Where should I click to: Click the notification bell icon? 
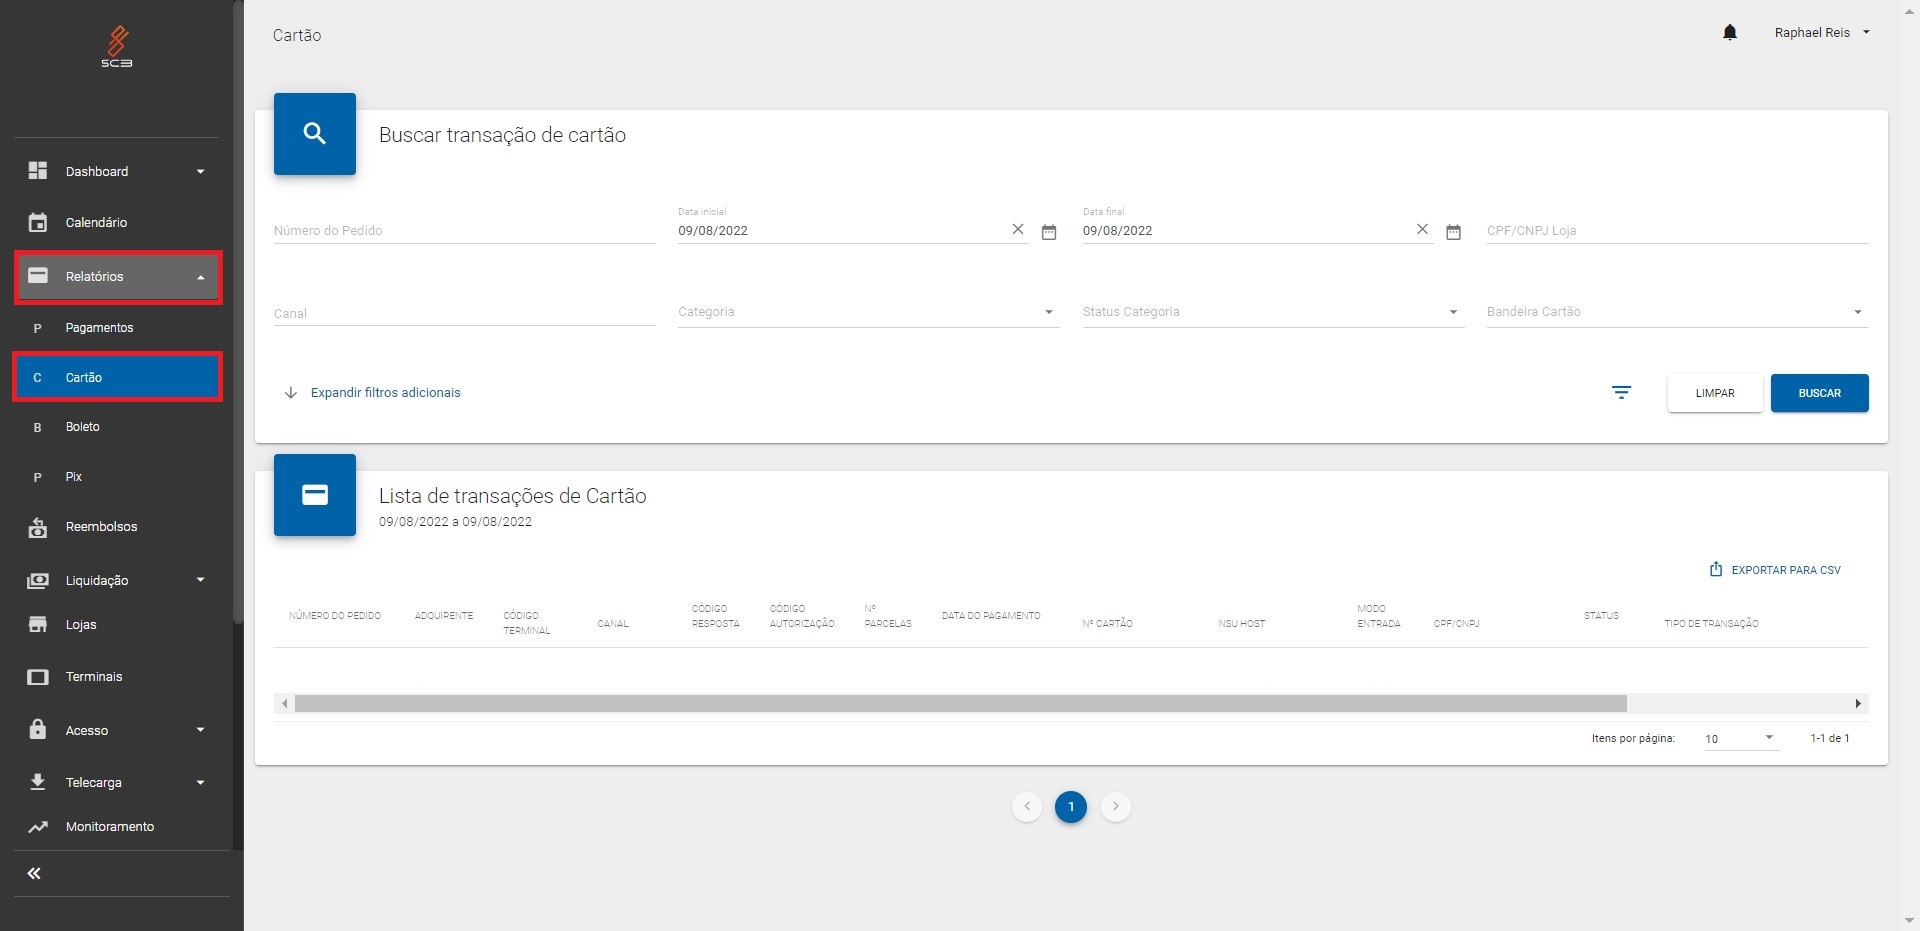pos(1729,33)
